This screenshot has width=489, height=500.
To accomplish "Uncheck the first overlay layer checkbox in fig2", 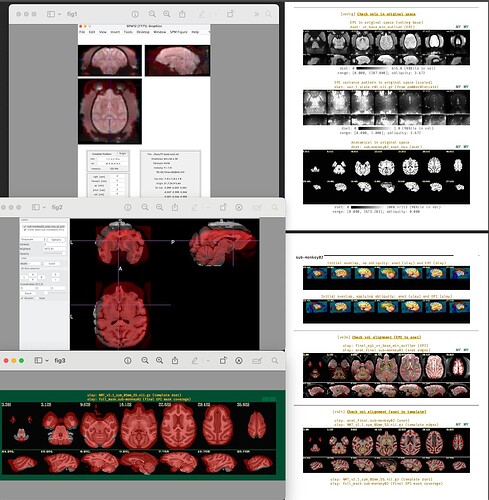I will (x=24, y=226).
